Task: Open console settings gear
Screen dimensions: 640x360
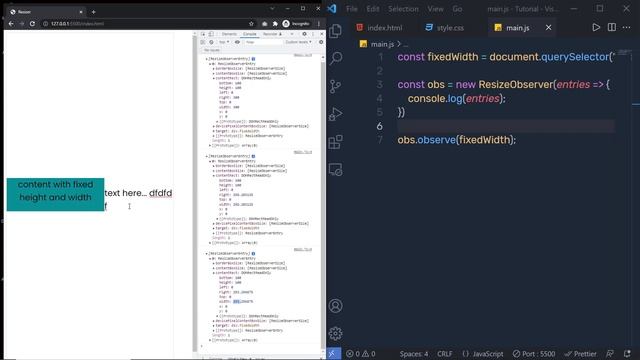Action: click(321, 42)
